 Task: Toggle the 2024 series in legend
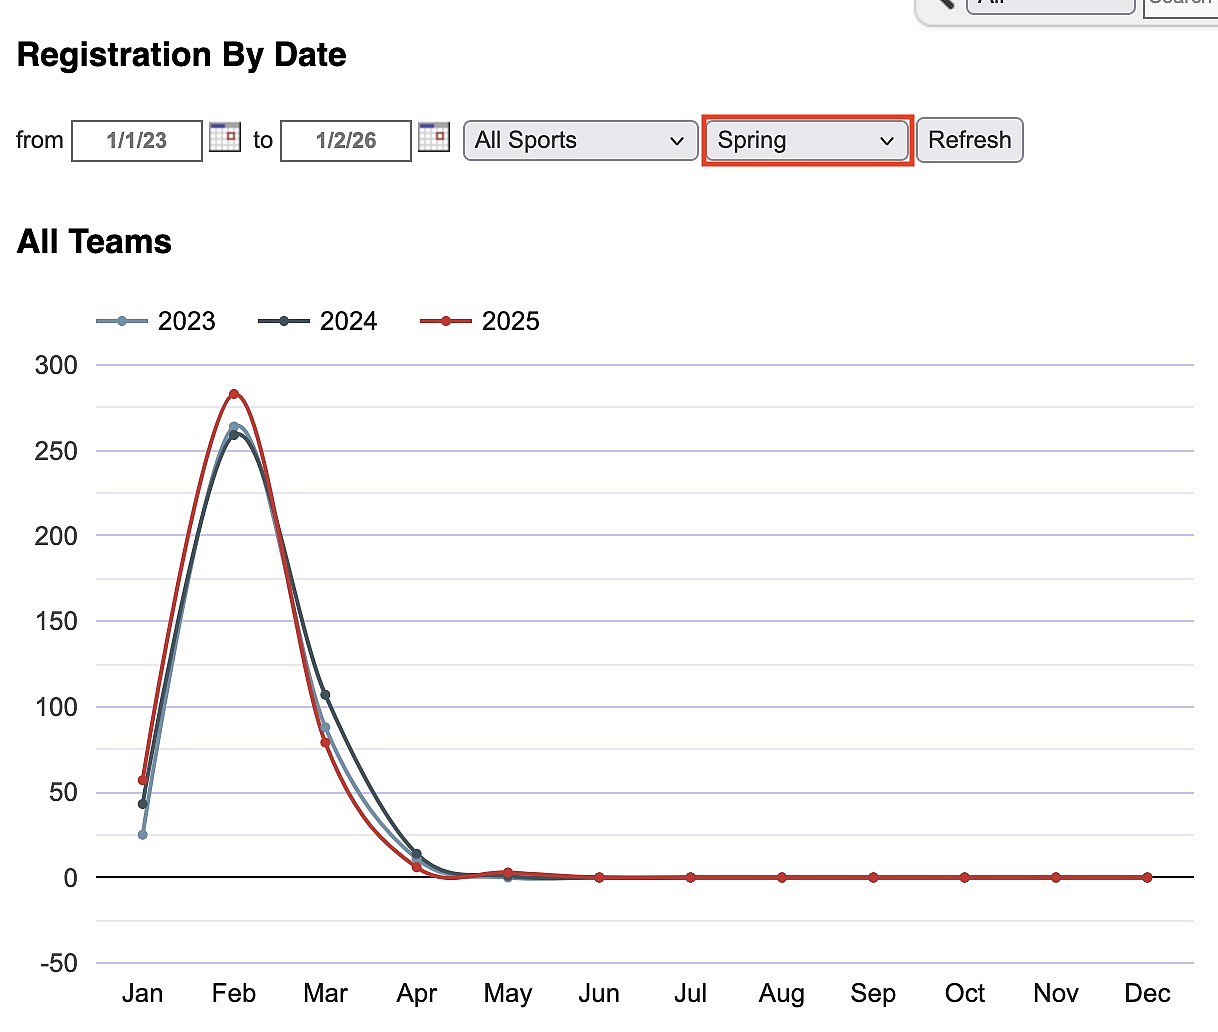[x=318, y=321]
